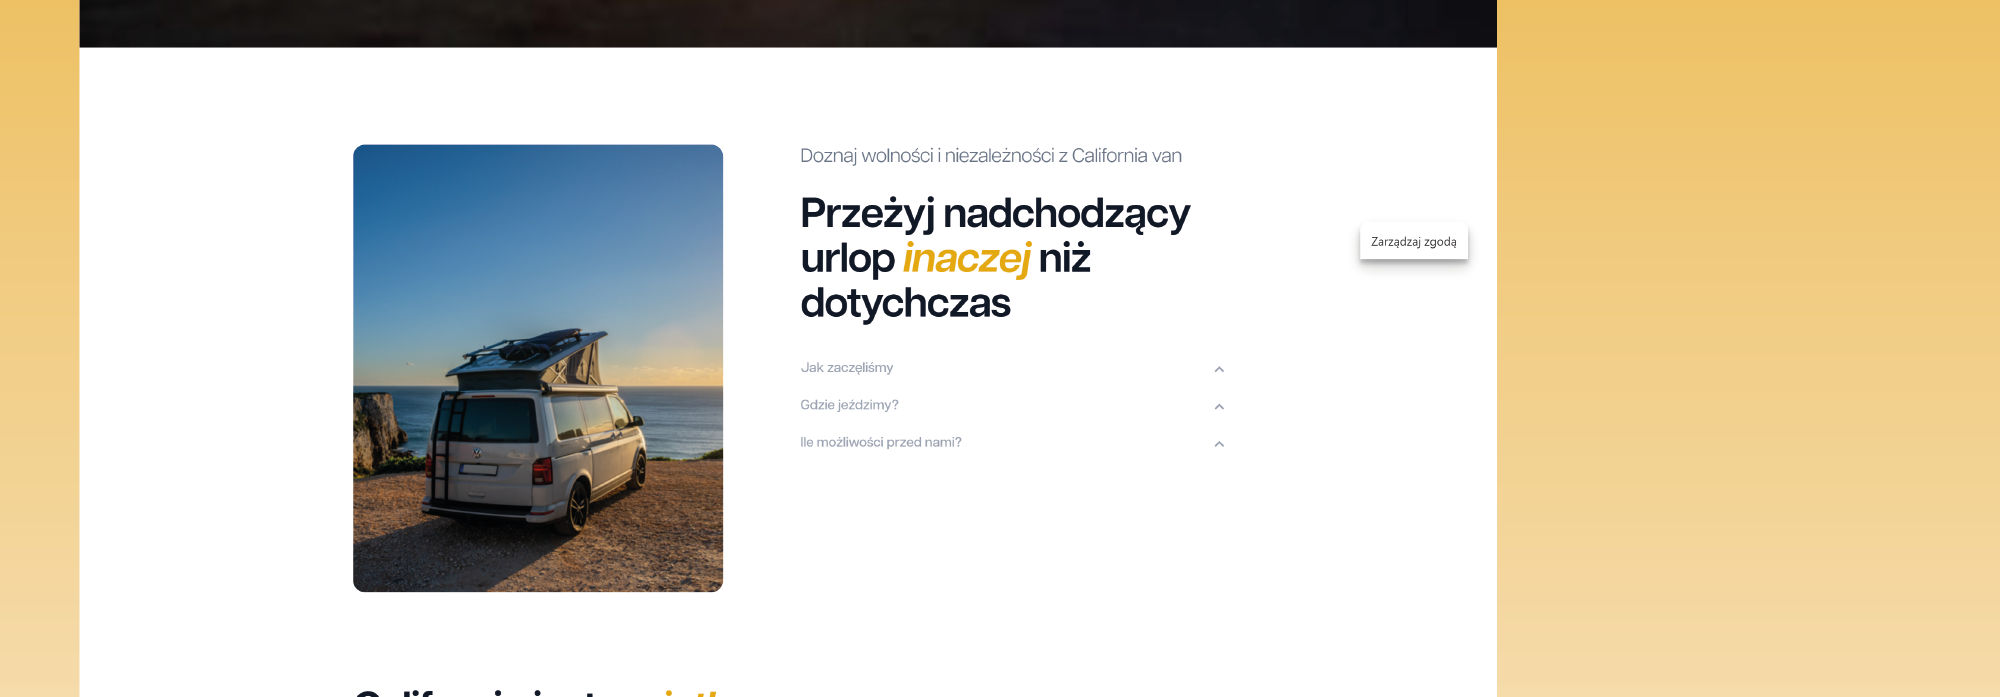
Task: Click the van's red rear tail light
Action: 543,470
